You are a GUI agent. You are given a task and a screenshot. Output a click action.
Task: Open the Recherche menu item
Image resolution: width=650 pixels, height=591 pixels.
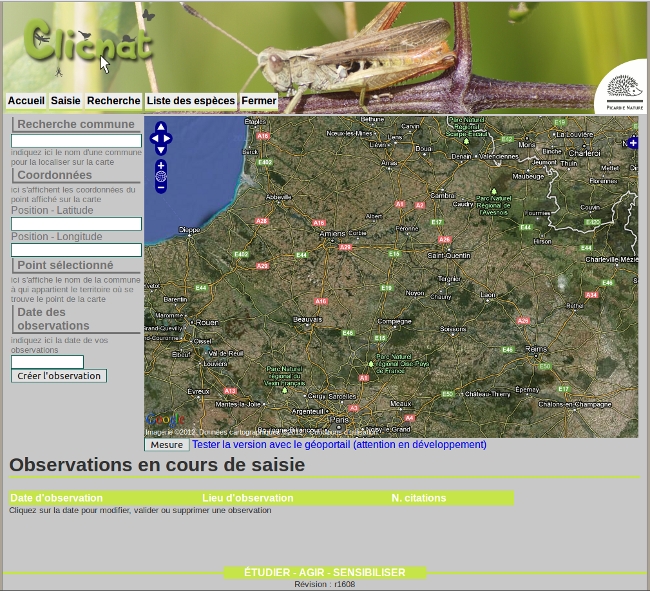[x=114, y=101]
